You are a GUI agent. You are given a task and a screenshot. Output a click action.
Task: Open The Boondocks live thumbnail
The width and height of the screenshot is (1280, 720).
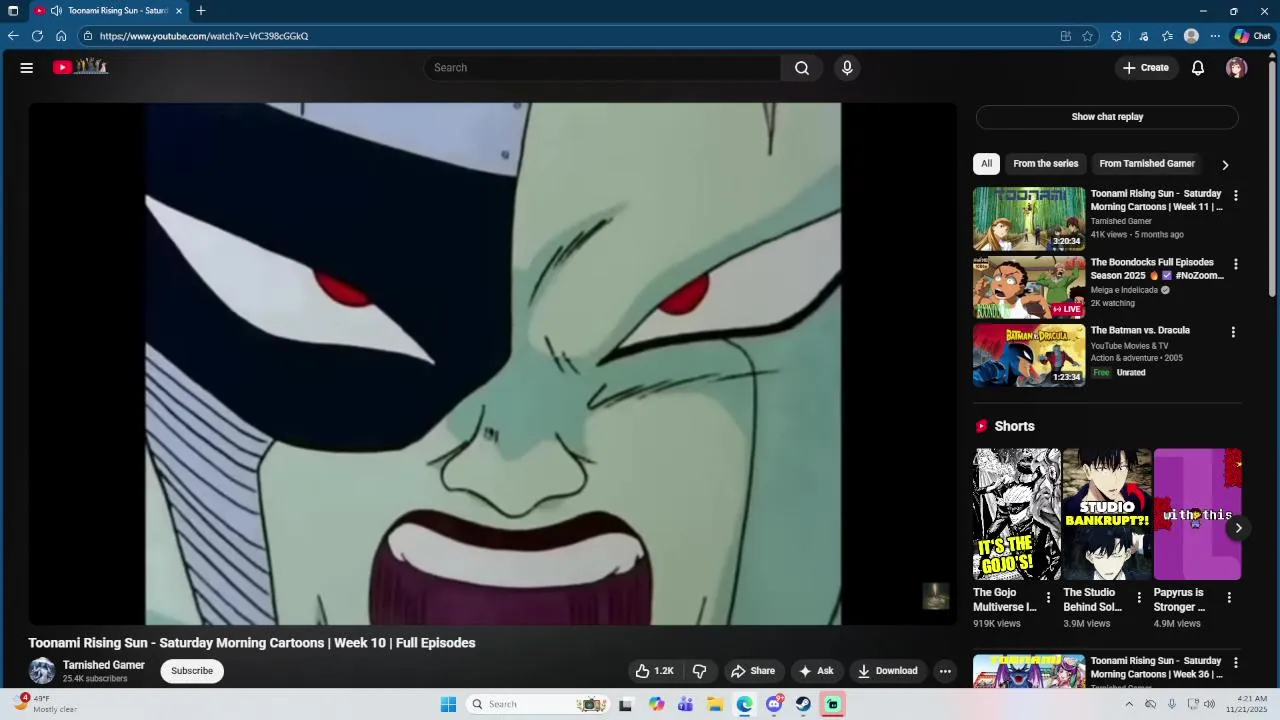[x=1029, y=287]
